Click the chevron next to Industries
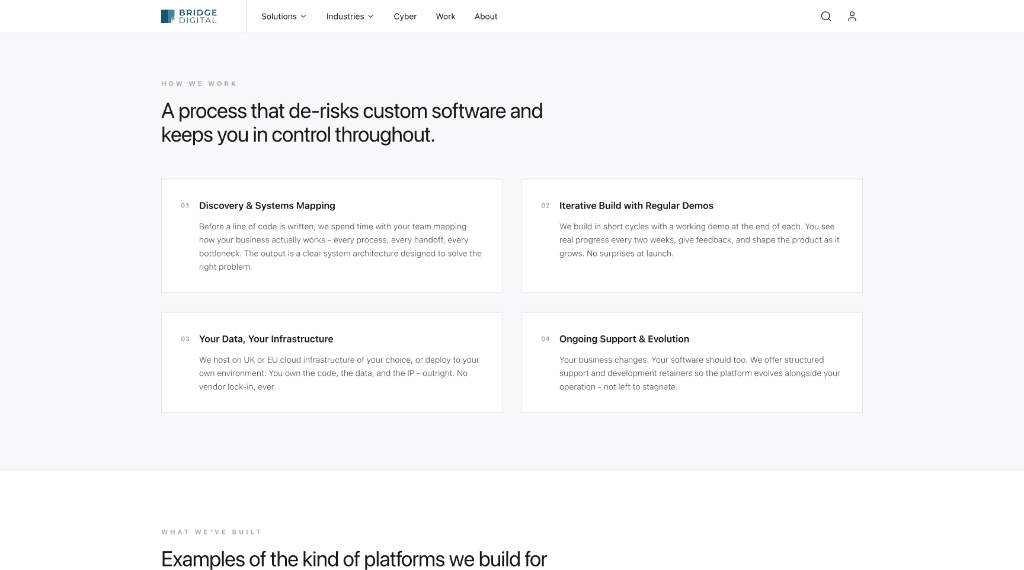This screenshot has height=570, width=1024. point(370,16)
